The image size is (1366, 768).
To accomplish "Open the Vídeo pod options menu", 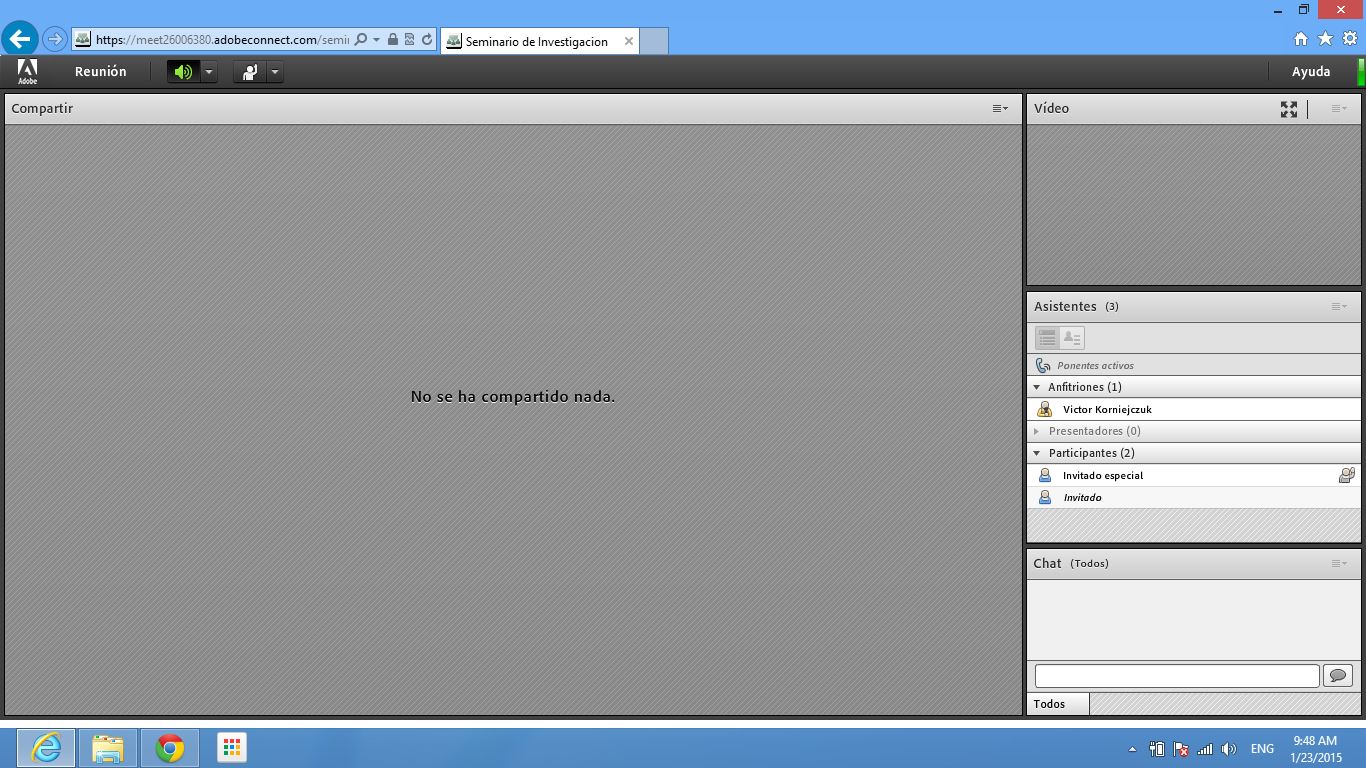I will [x=1339, y=108].
